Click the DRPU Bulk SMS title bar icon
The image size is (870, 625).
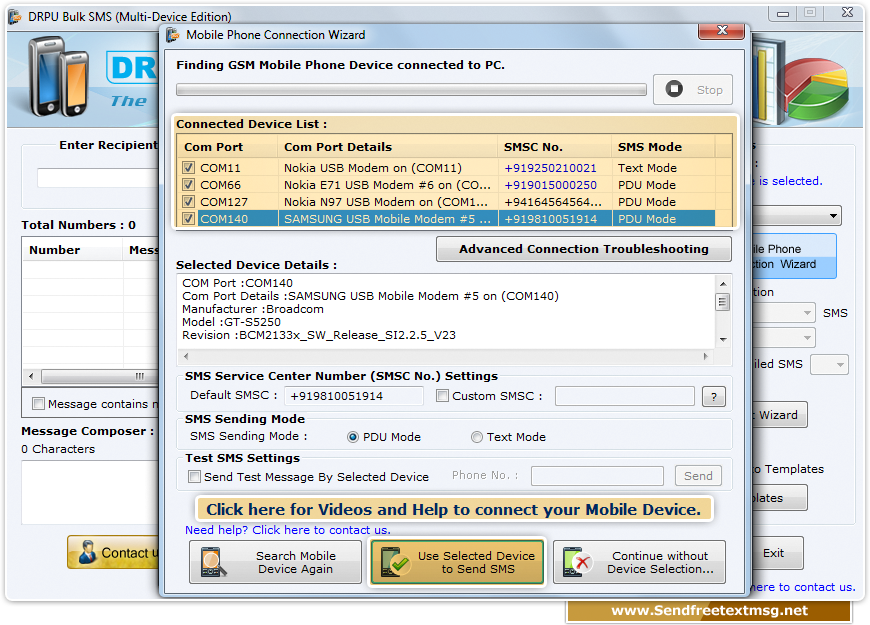[15, 16]
